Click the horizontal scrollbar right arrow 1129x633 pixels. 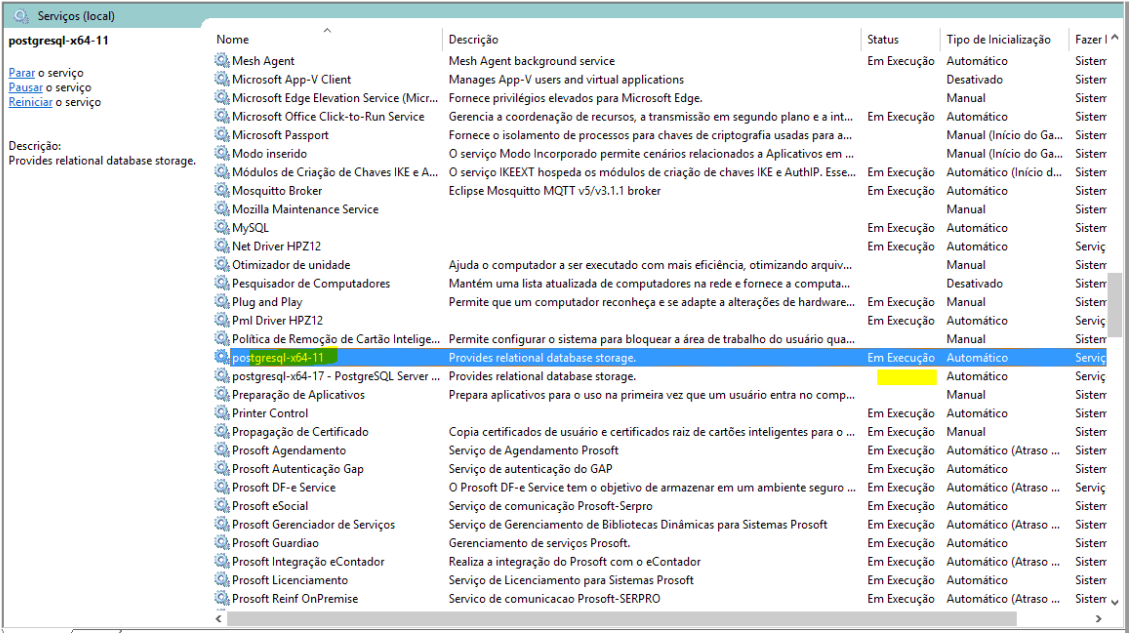[x=1099, y=619]
